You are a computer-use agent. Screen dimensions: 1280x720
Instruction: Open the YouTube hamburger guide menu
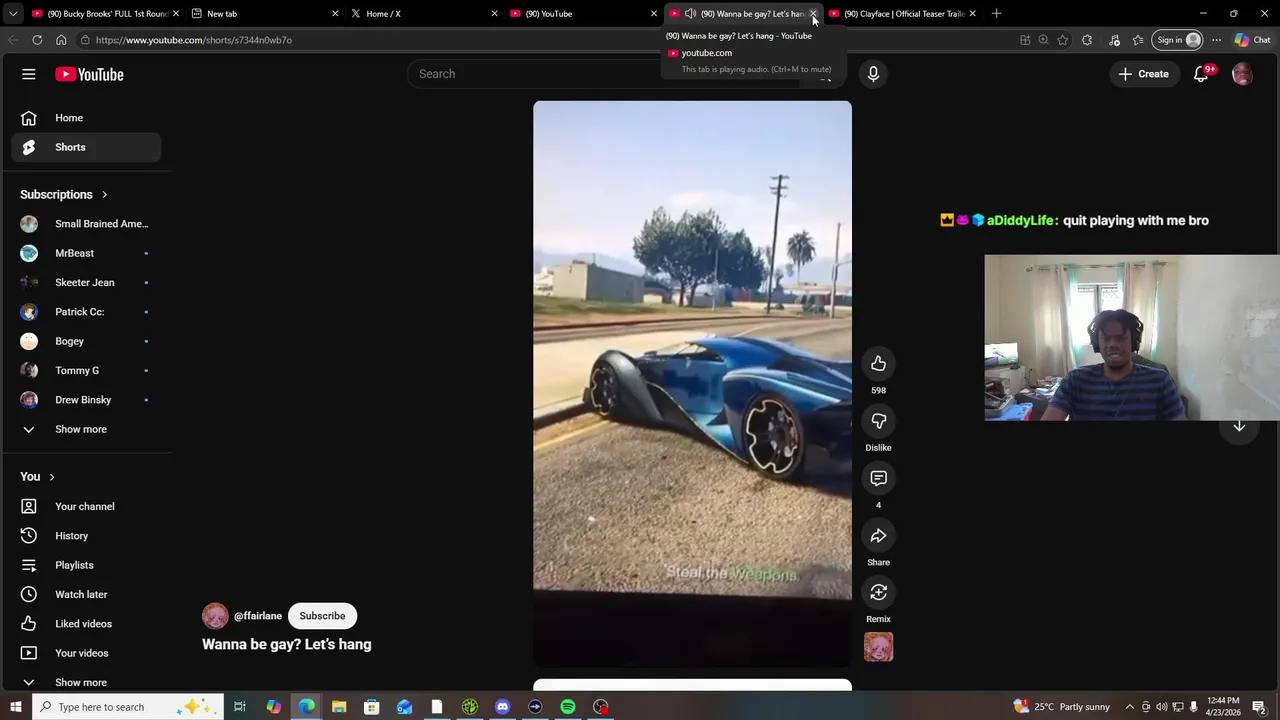29,74
